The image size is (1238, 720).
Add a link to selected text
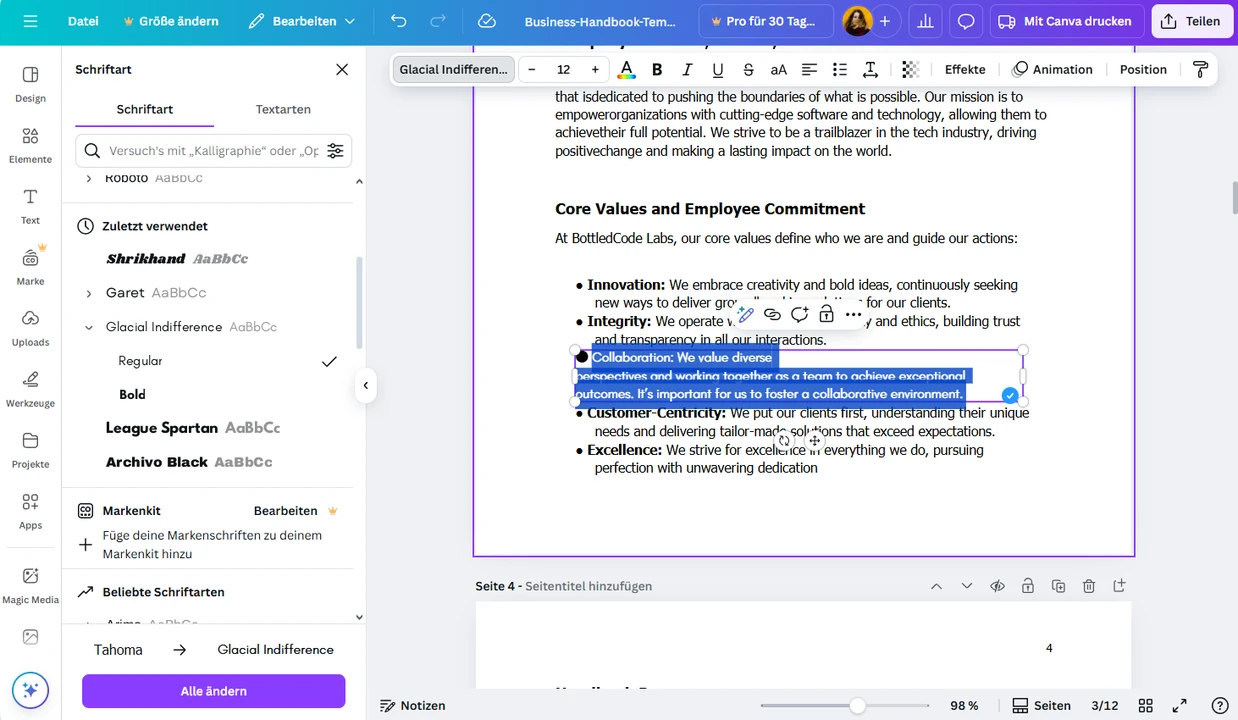772,314
